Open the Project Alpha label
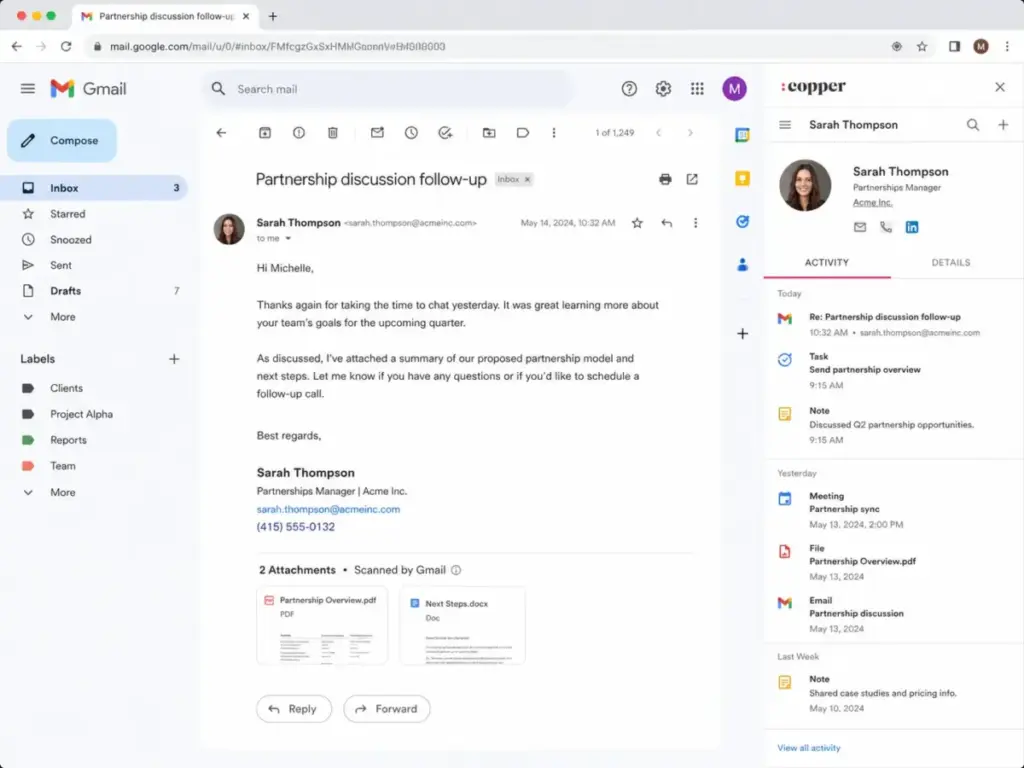 (x=81, y=414)
